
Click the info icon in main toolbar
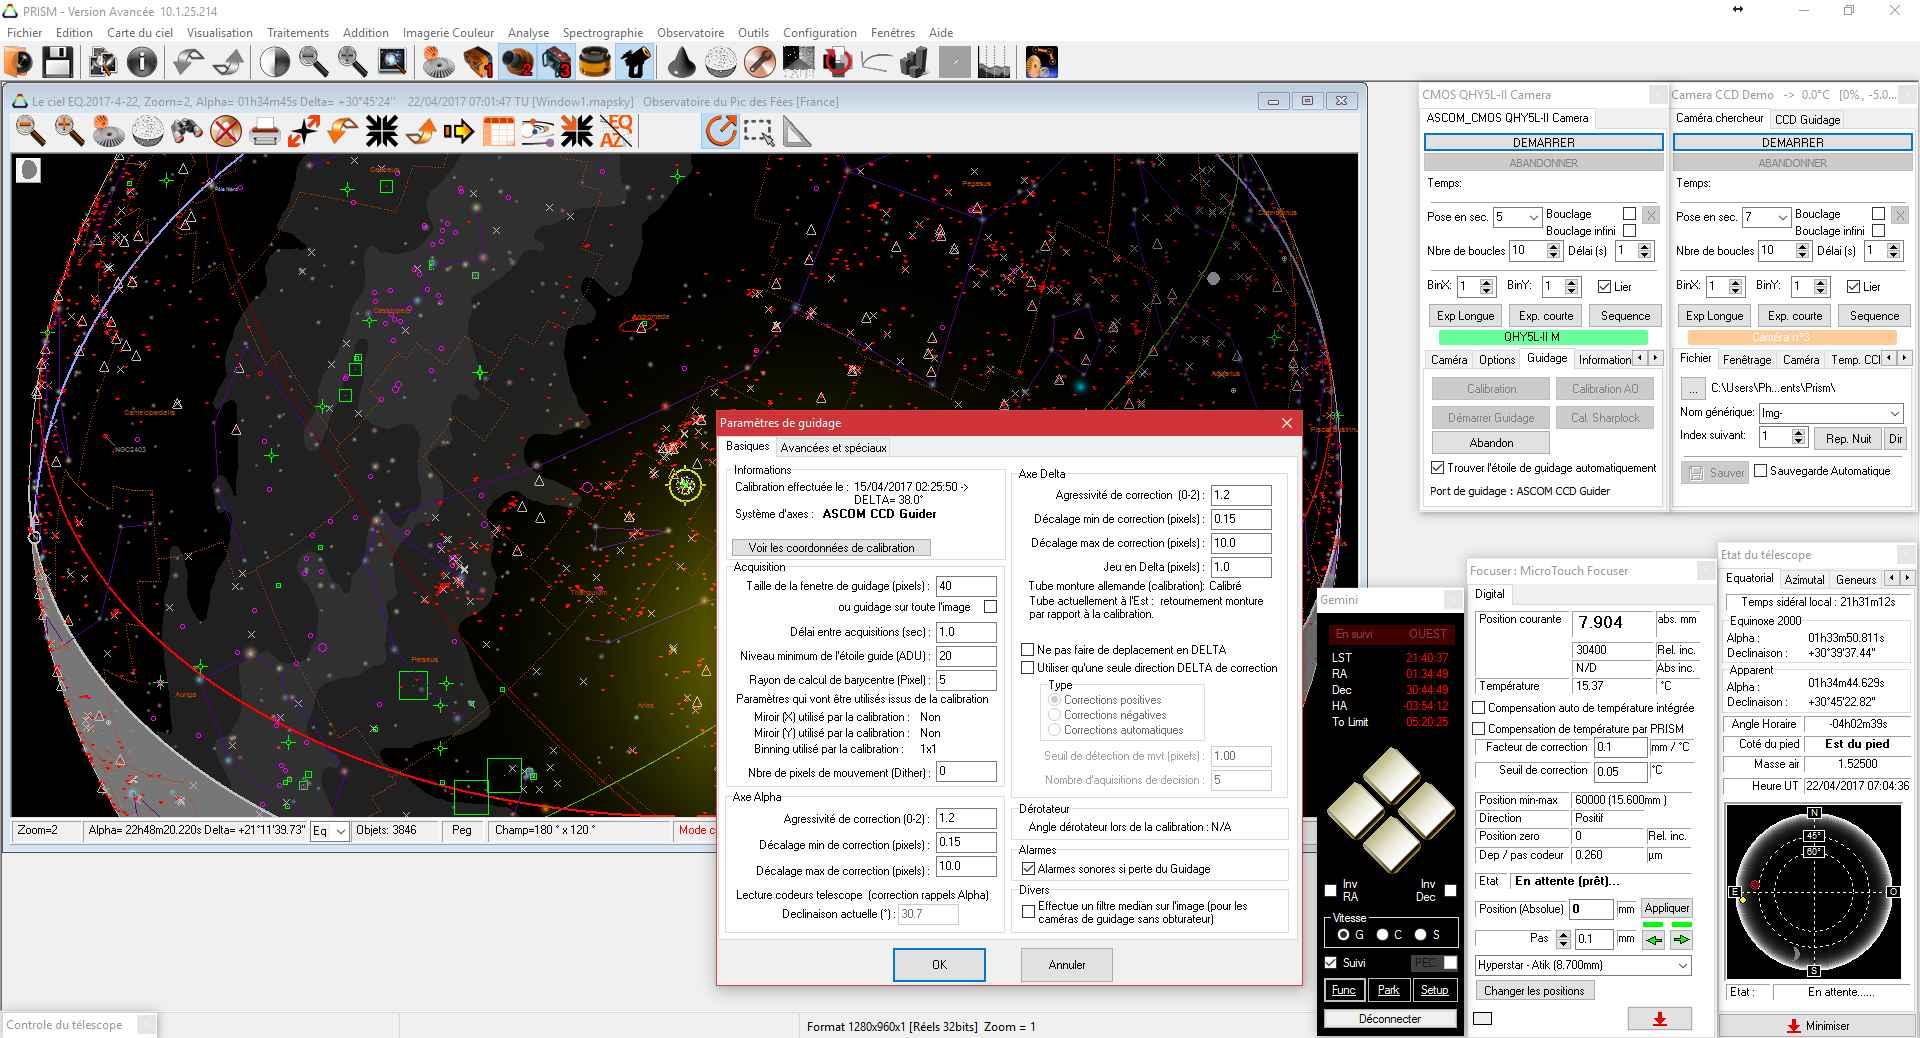tap(142, 62)
